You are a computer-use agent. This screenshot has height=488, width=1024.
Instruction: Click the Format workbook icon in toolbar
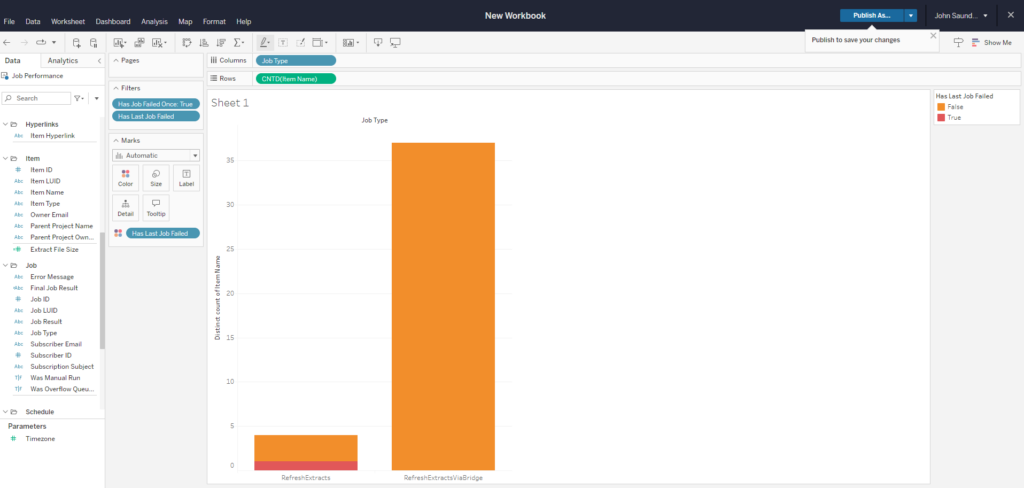[300, 42]
